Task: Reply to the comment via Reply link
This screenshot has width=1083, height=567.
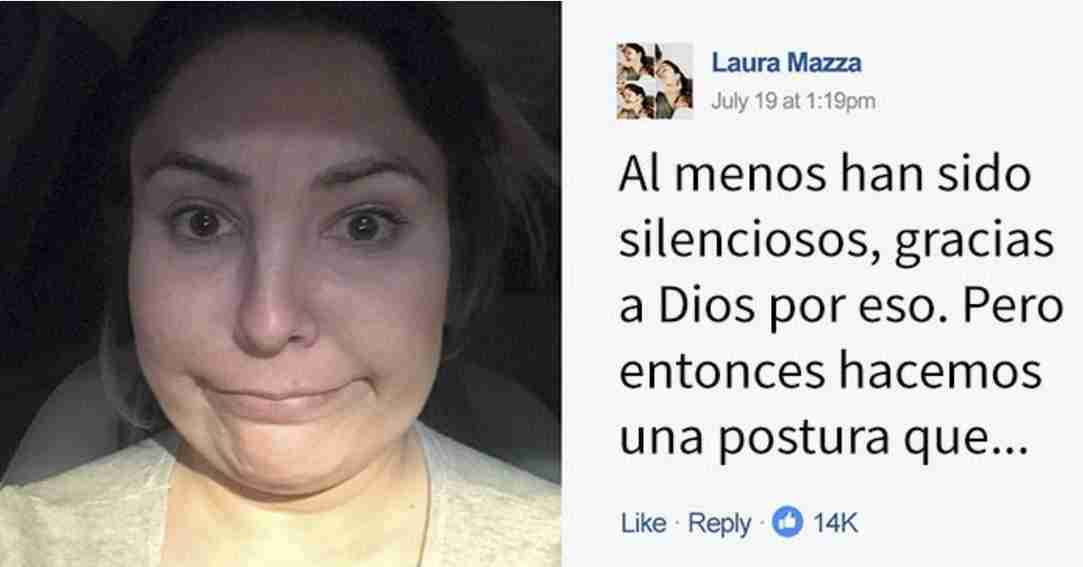Action: click(719, 524)
